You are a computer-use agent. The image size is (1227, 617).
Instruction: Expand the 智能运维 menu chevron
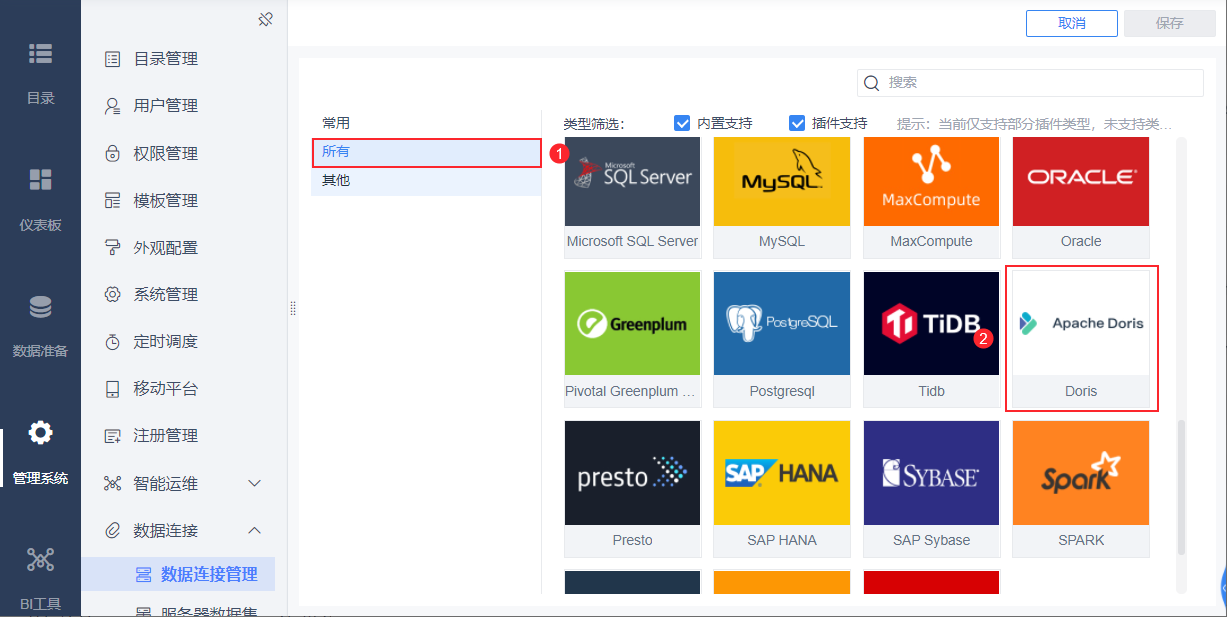click(x=254, y=484)
